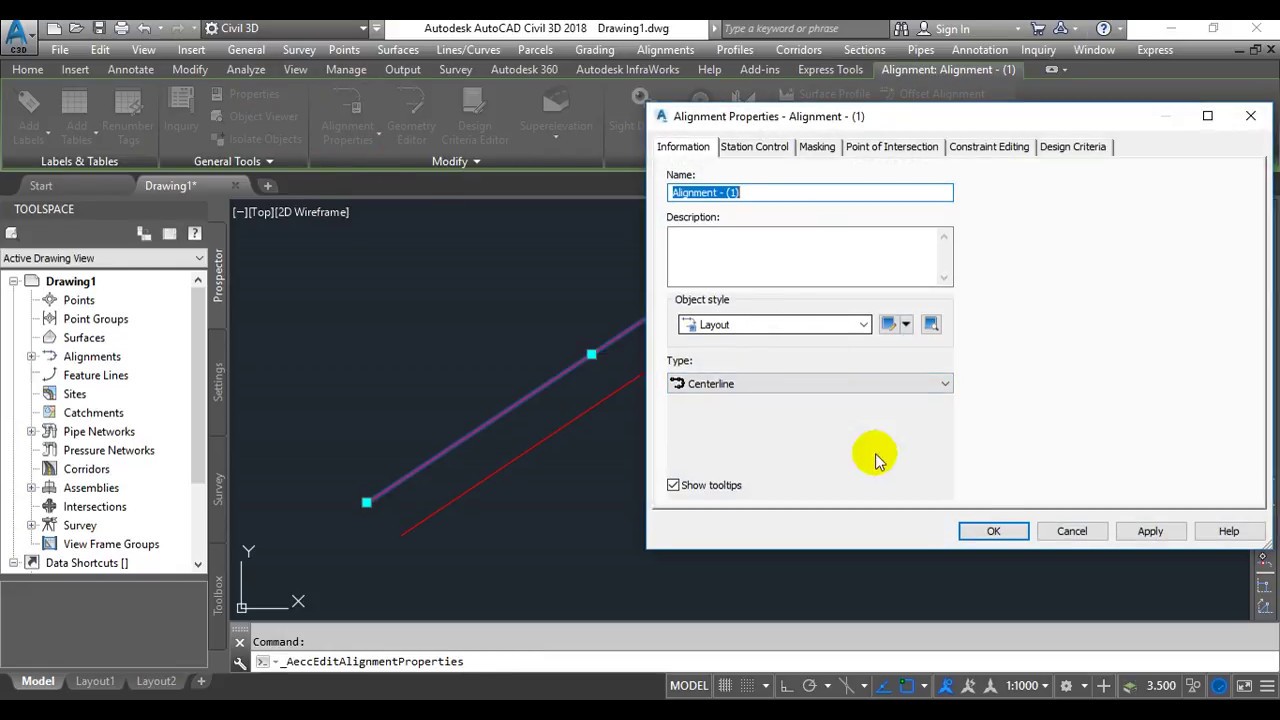Click the annotation monitor plus icon in status bar
1280x720 pixels.
point(1104,686)
